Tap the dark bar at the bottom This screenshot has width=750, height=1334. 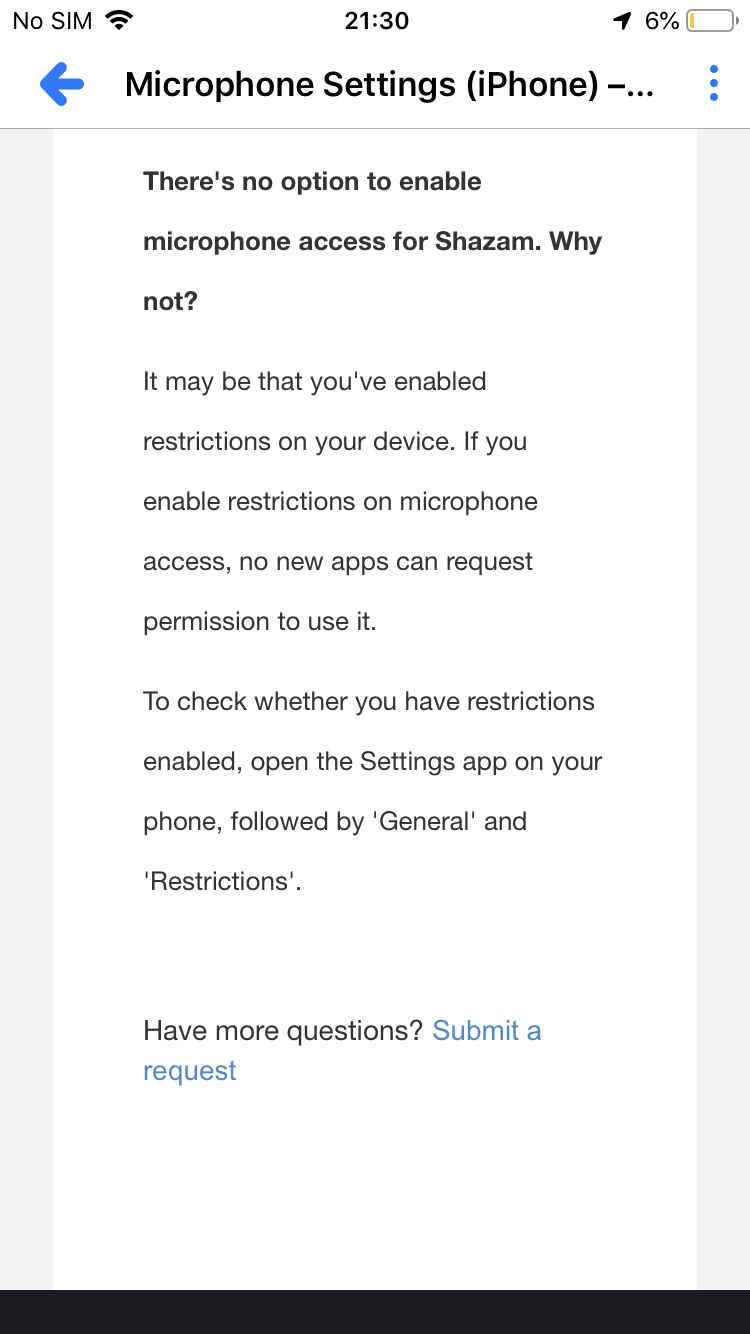pos(375,1311)
